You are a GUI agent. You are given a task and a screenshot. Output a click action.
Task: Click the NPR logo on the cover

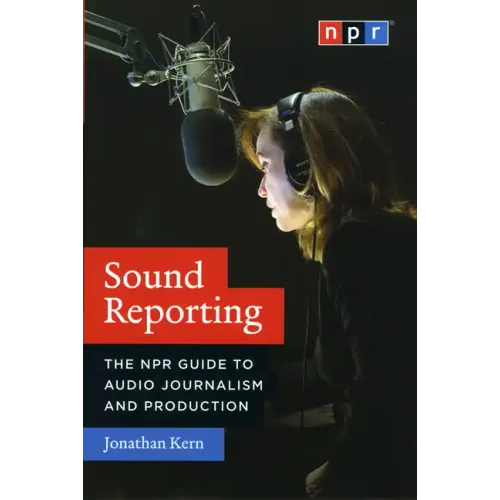tap(353, 33)
